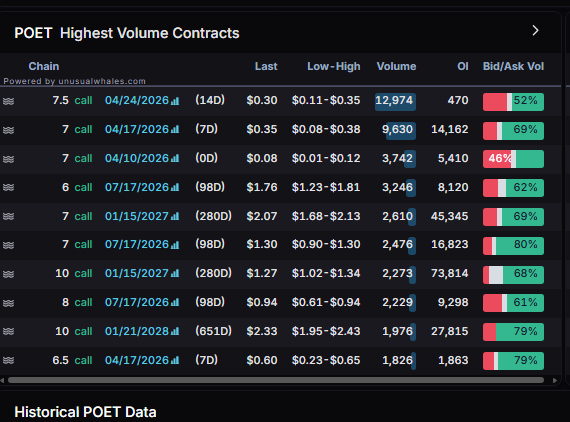Open chart icon beside 01/15/2027 in 7 call row
The height and width of the screenshot is (422, 570).
click(175, 216)
